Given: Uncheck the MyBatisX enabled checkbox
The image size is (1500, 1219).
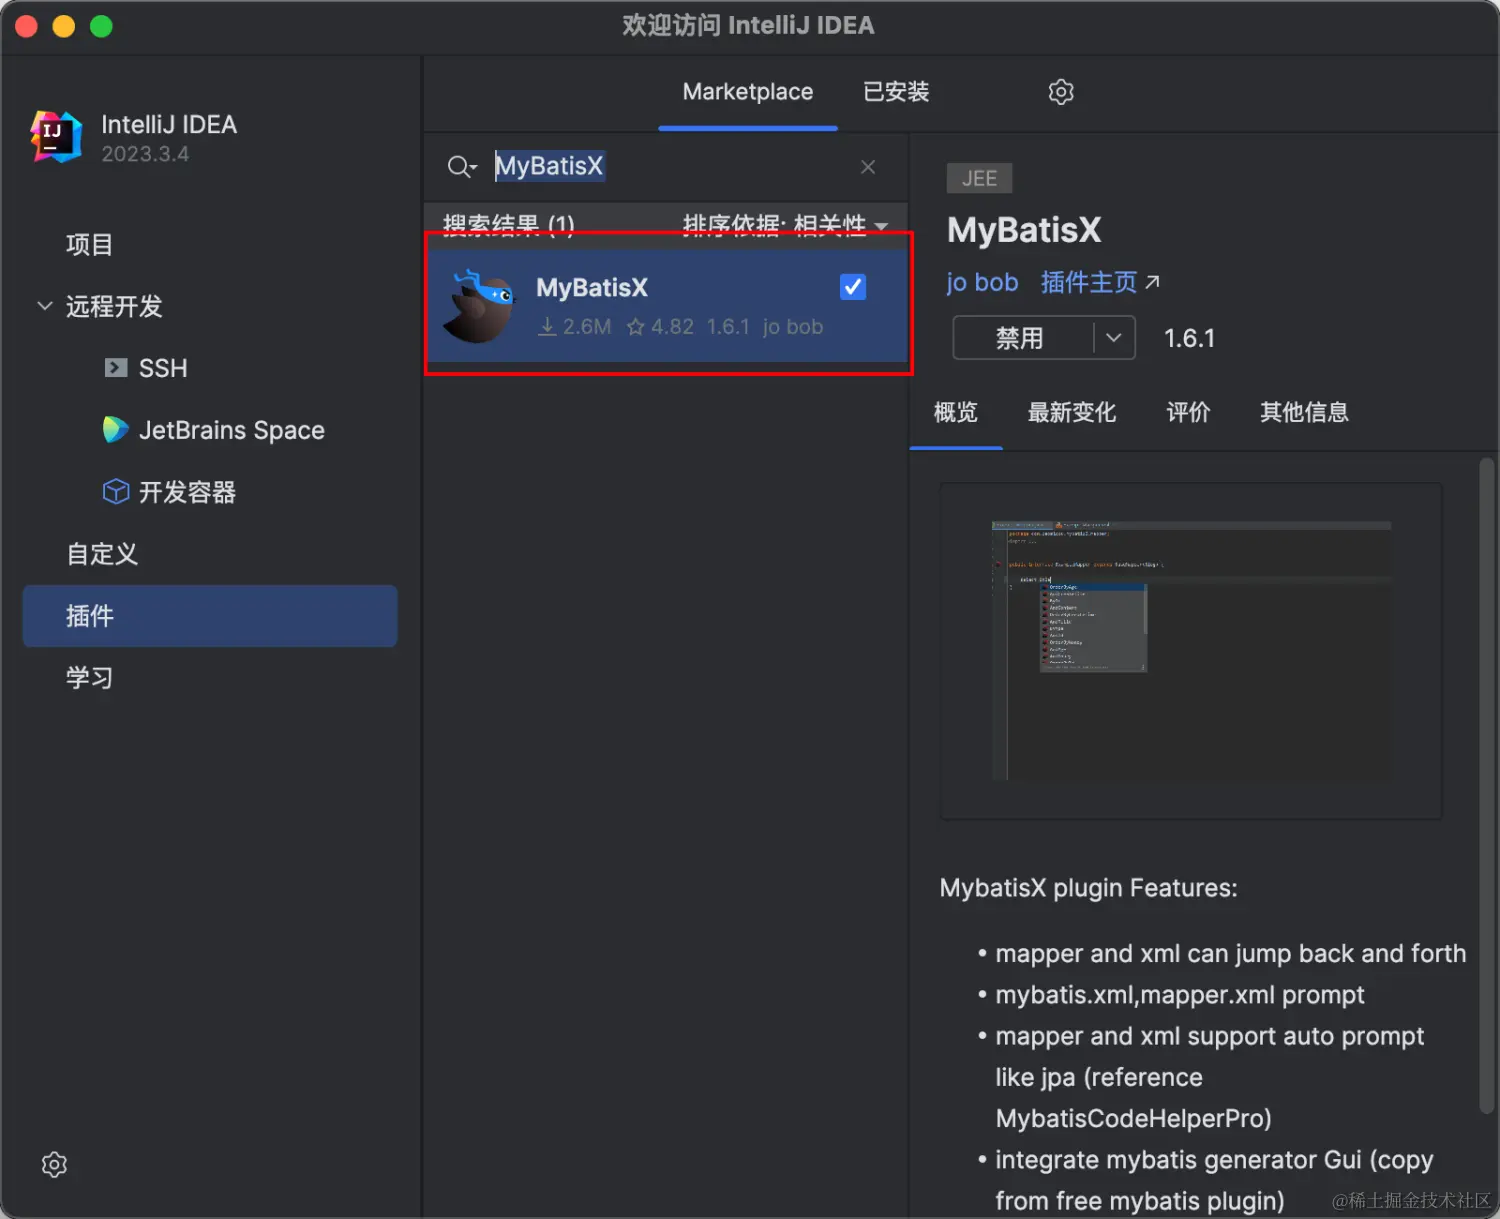Looking at the screenshot, I should (853, 287).
